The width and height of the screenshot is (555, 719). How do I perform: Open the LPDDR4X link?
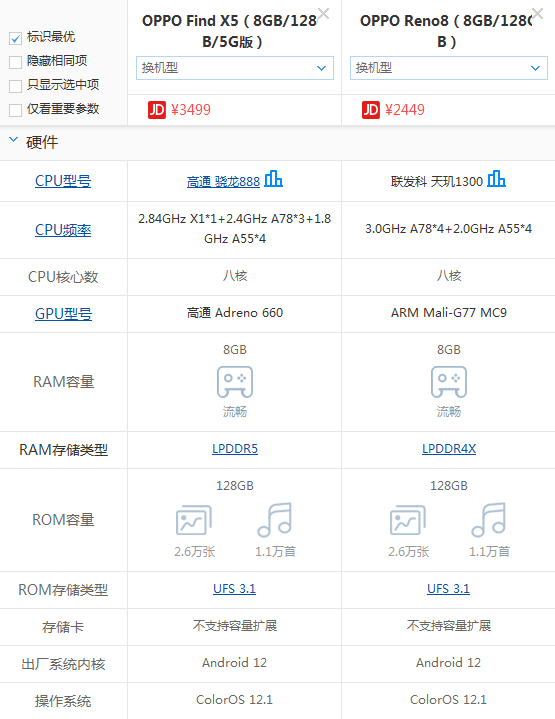(x=449, y=448)
